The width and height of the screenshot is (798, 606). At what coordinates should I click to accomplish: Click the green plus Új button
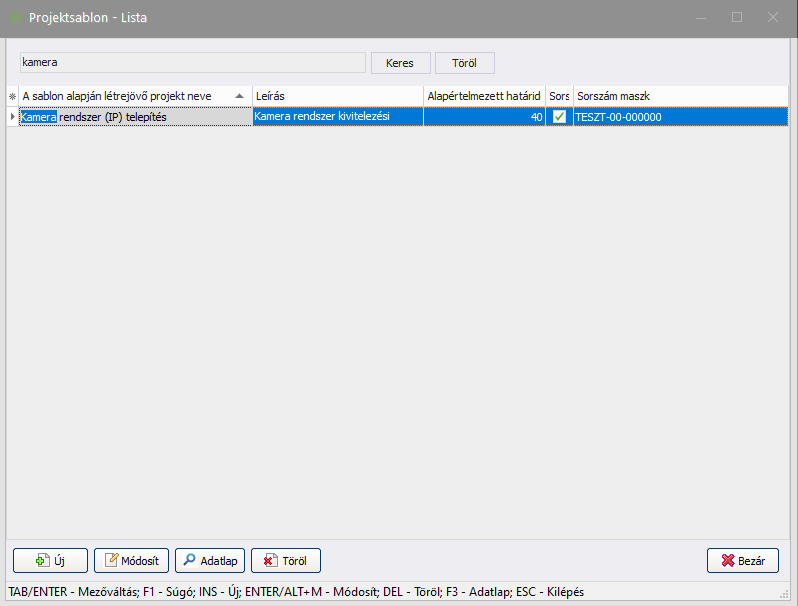click(50, 561)
